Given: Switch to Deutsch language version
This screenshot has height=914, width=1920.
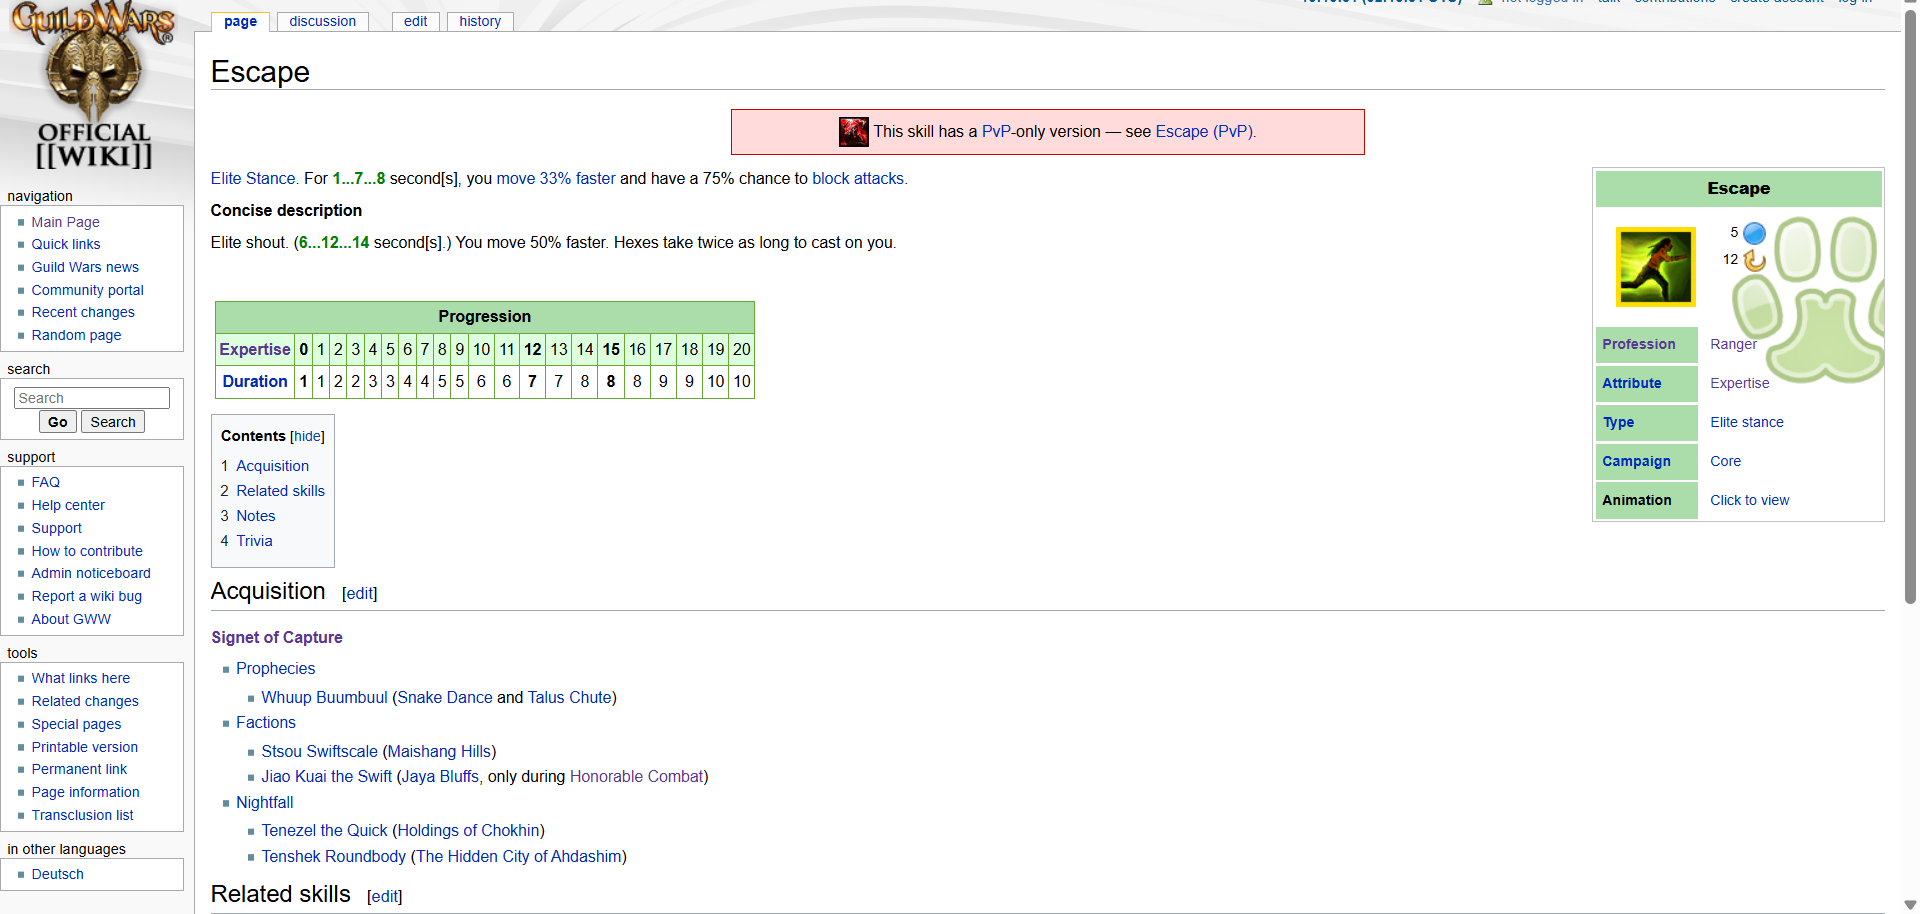Looking at the screenshot, I should [57, 874].
